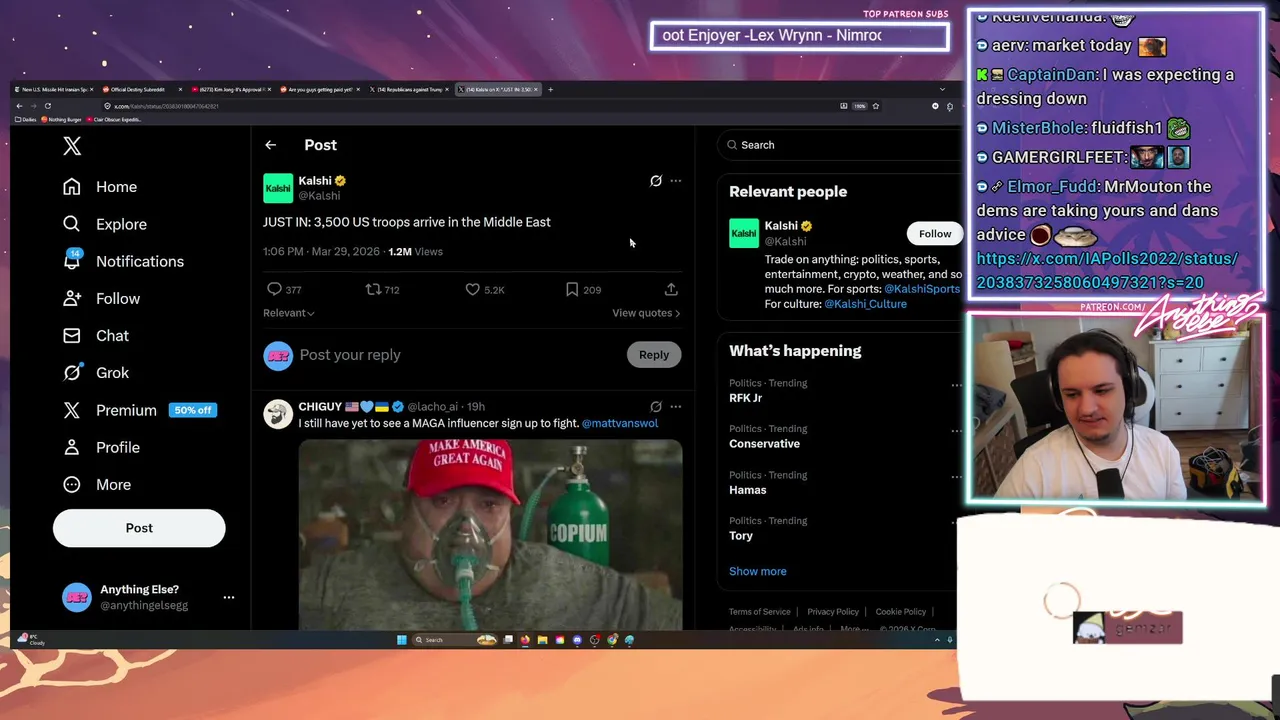Open the Tory trending topic
This screenshot has height=720, width=1280.
click(x=741, y=536)
